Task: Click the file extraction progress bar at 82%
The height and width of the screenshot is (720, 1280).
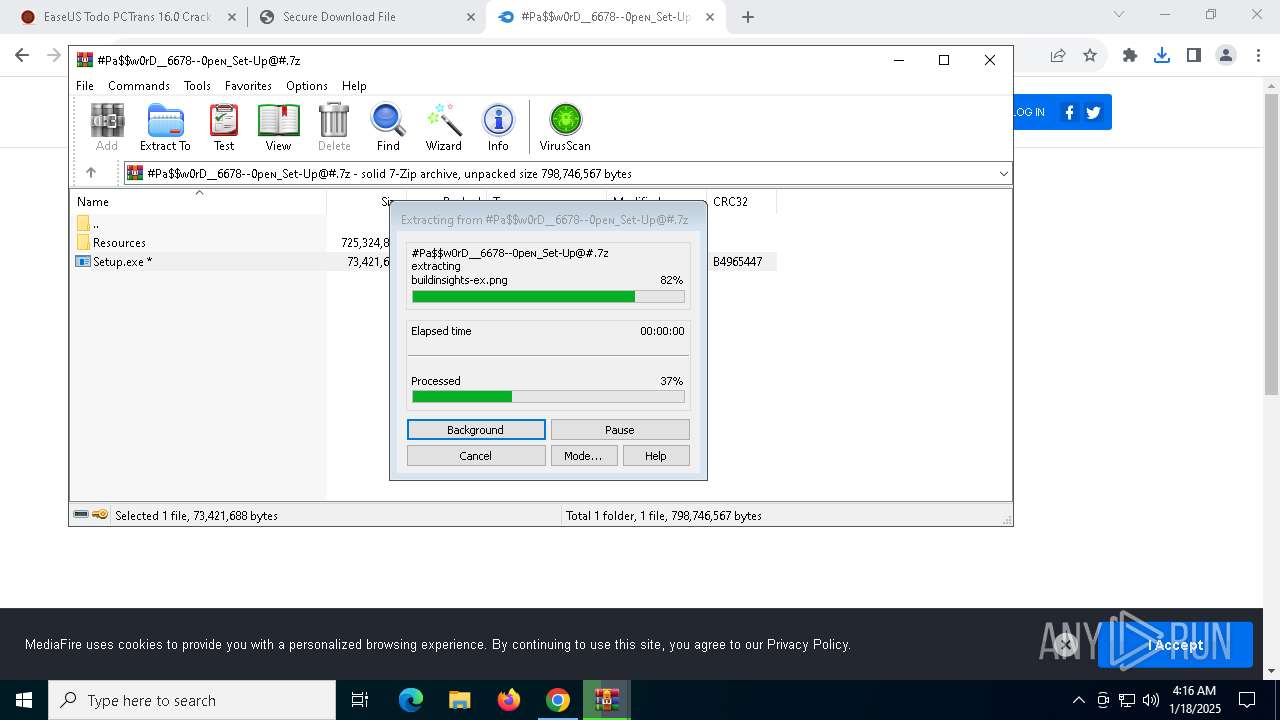Action: (x=548, y=296)
